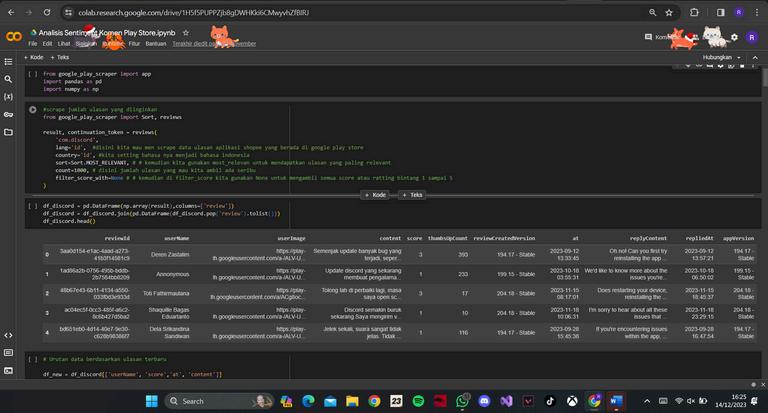Open the Fitur menu
The image size is (768, 413).
tap(134, 44)
